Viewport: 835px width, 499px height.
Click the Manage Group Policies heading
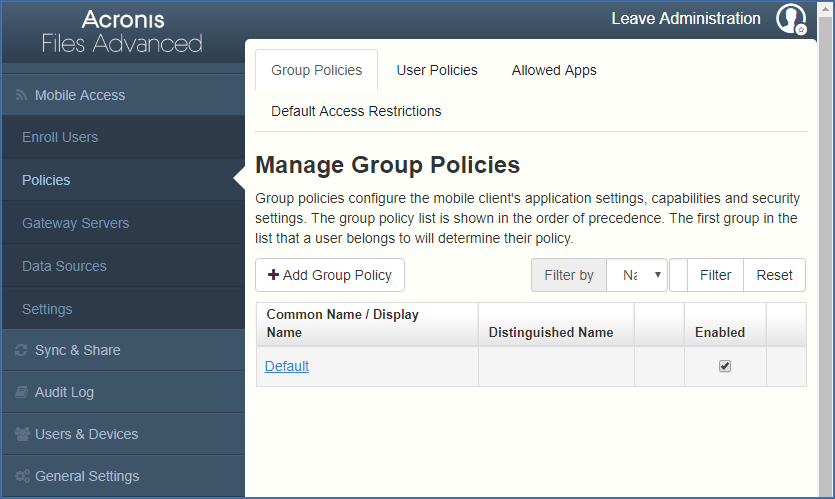point(387,165)
